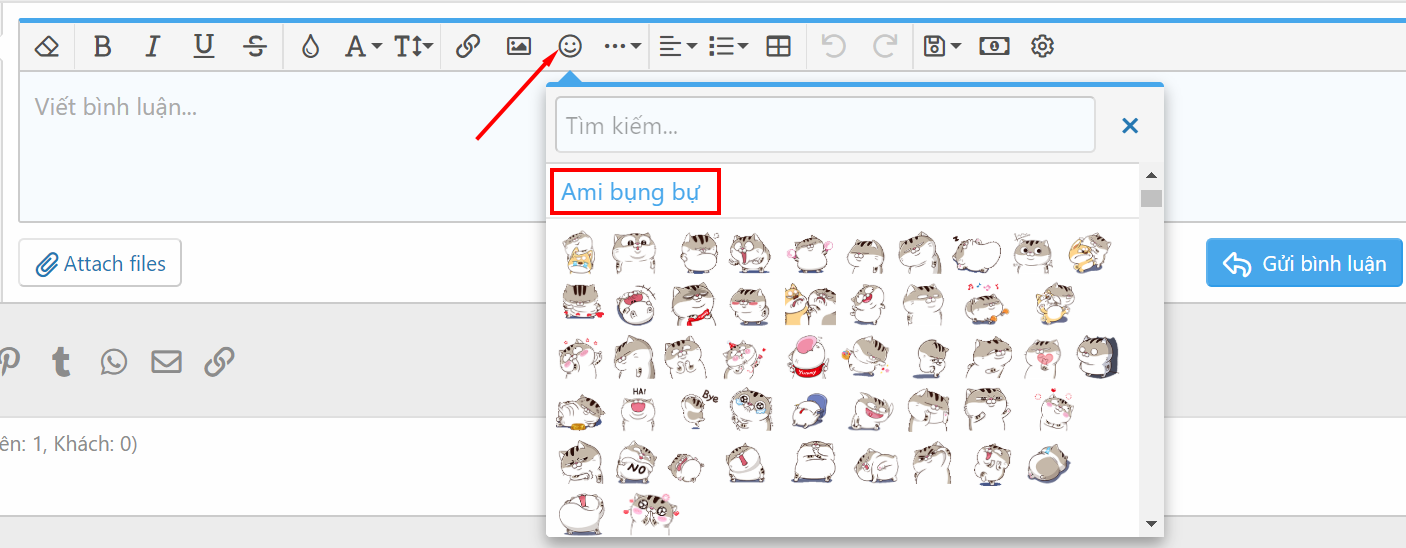
Task: Click the insert image icon
Action: (518, 46)
